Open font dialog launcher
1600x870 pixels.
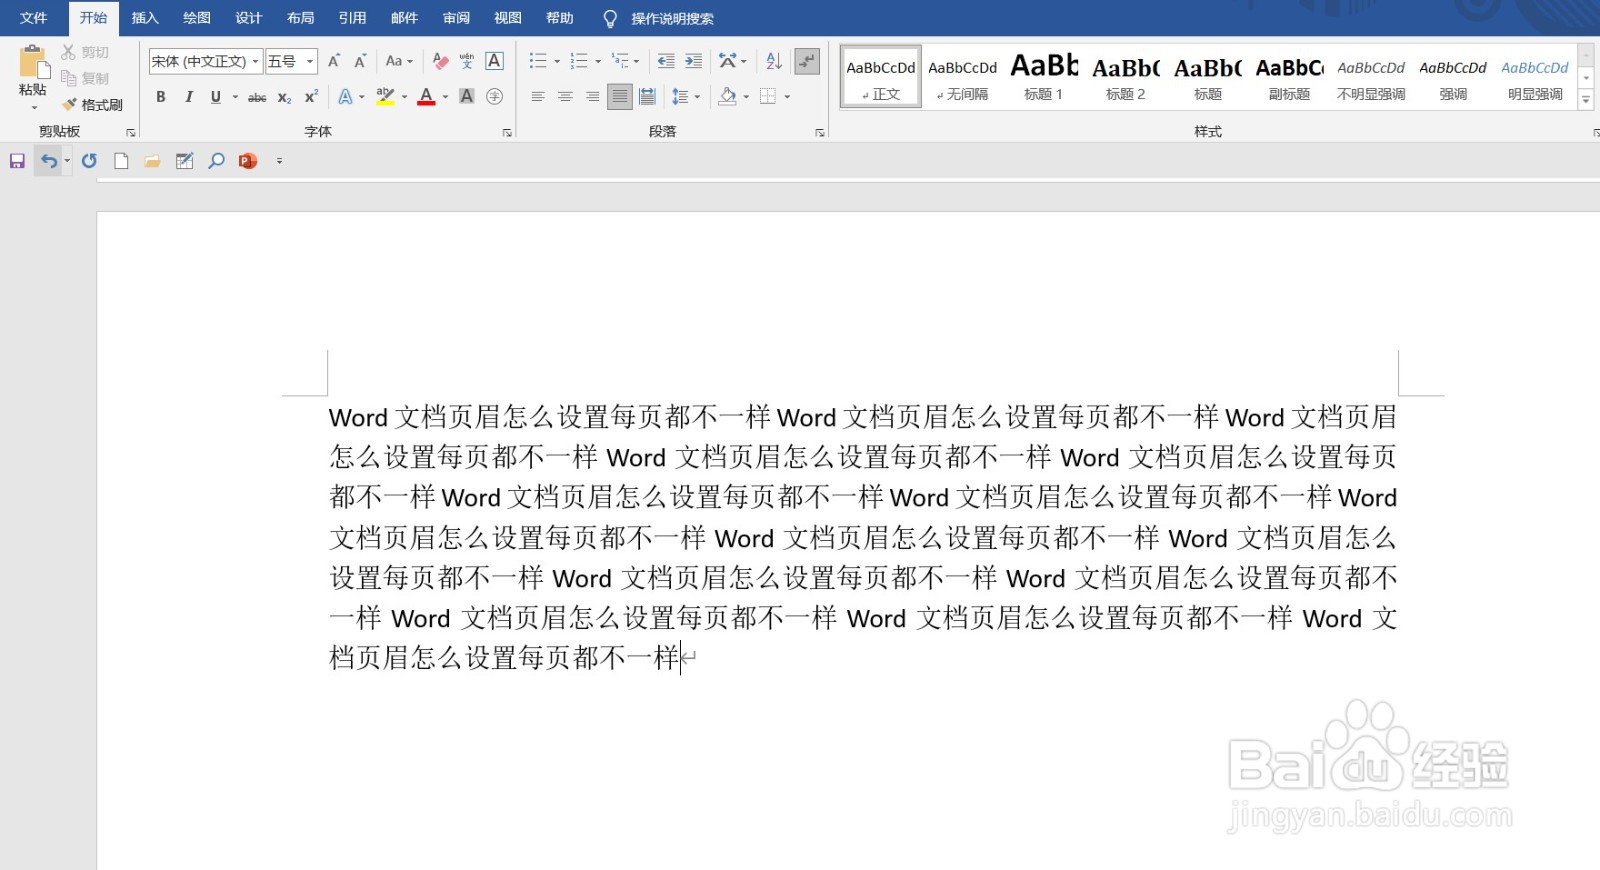[x=507, y=132]
